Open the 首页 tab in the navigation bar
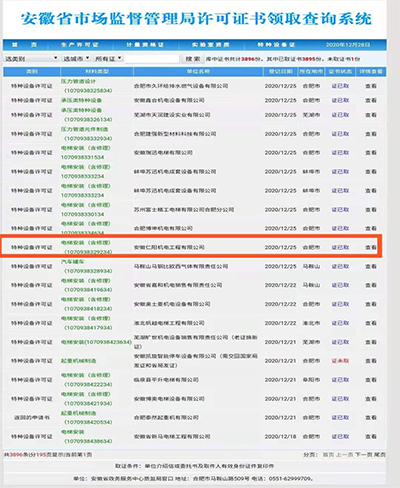 point(24,45)
